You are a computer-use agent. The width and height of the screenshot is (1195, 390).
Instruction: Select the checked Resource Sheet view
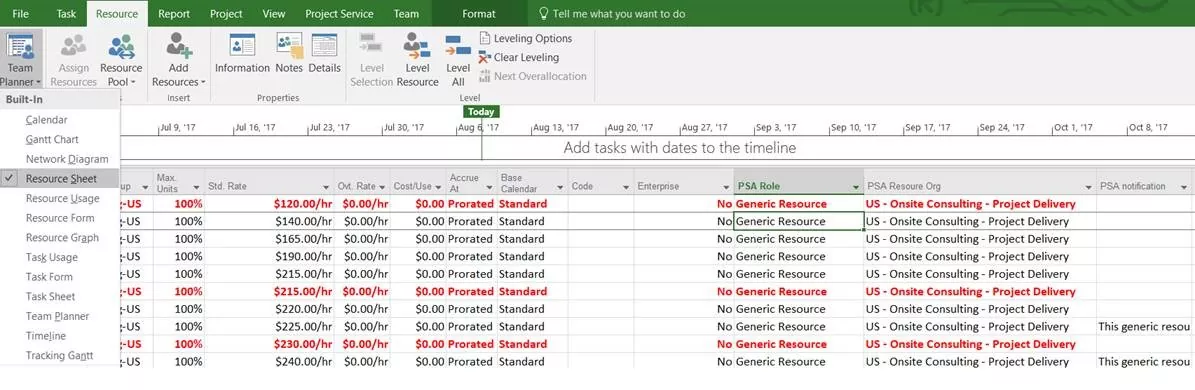click(59, 179)
